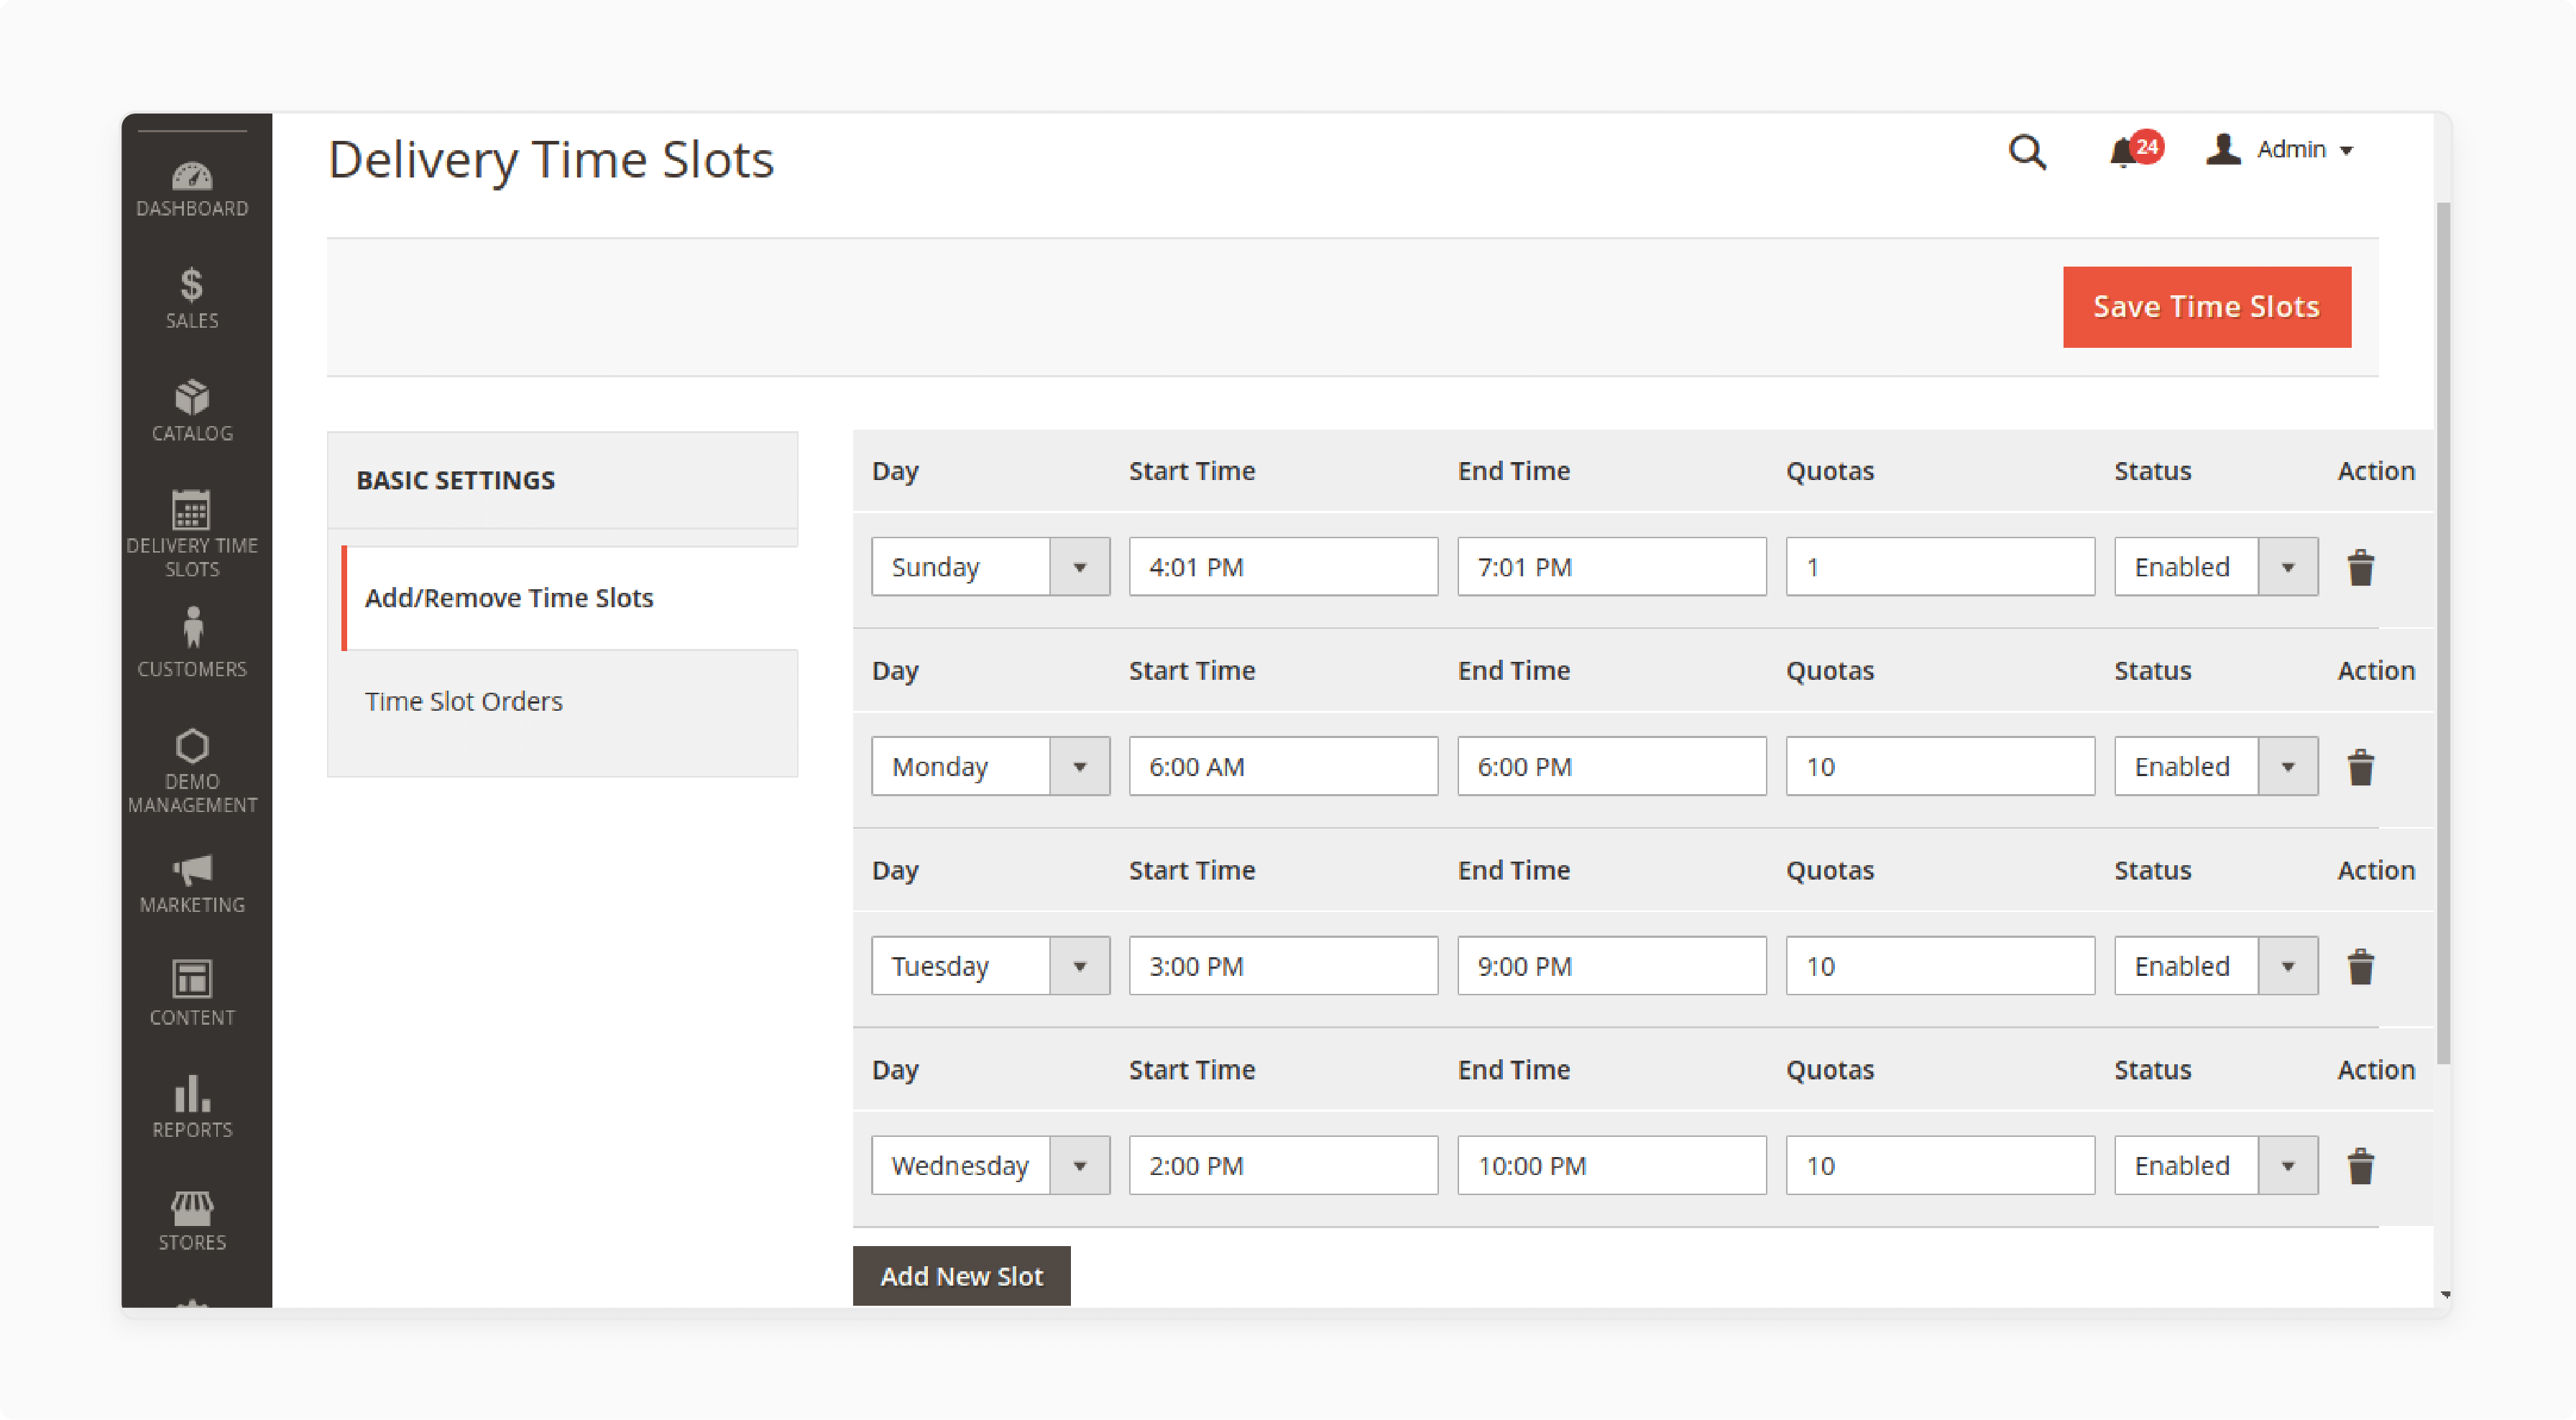2576x1420 pixels.
Task: Open the Sales dollar icon
Action: pyautogui.click(x=191, y=285)
